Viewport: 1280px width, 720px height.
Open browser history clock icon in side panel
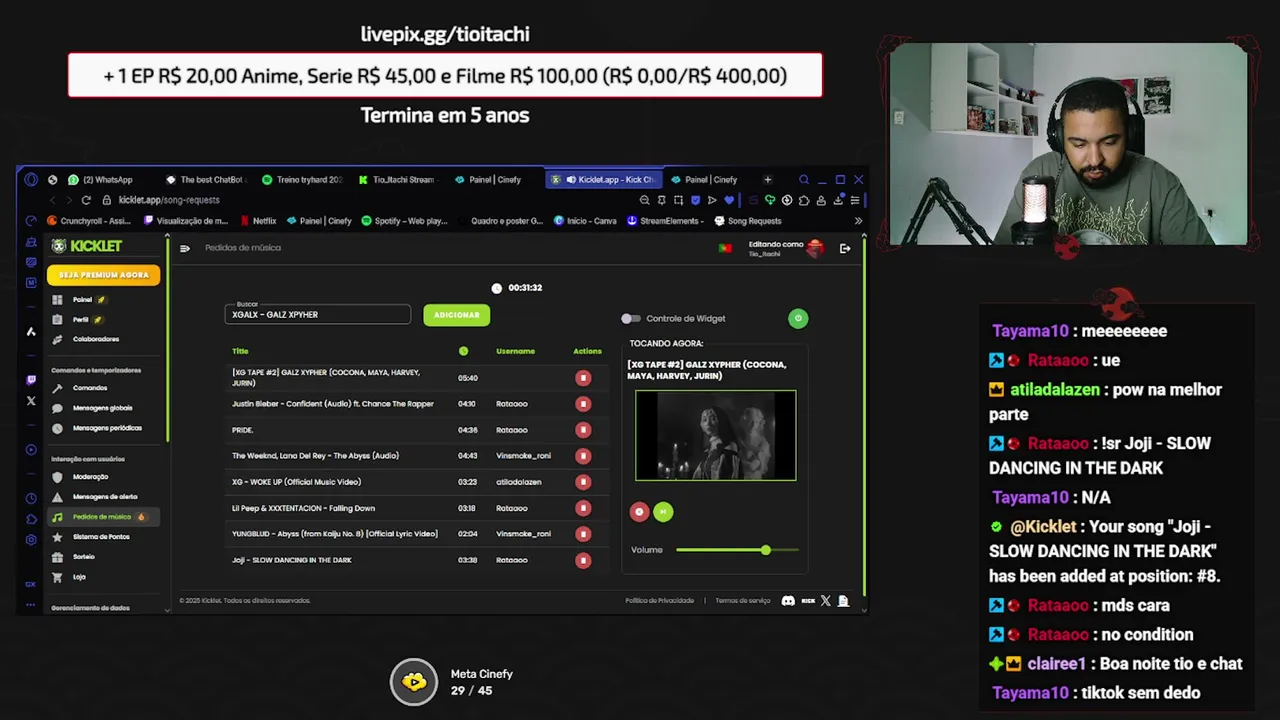click(31, 498)
